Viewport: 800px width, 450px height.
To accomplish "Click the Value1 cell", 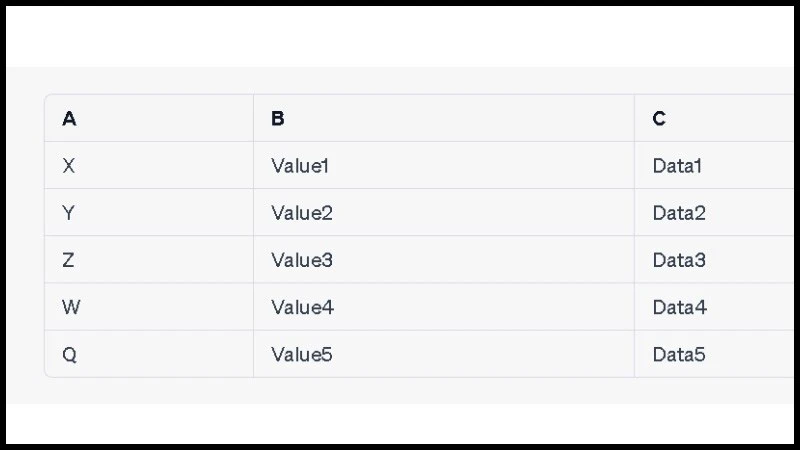I will tap(300, 166).
